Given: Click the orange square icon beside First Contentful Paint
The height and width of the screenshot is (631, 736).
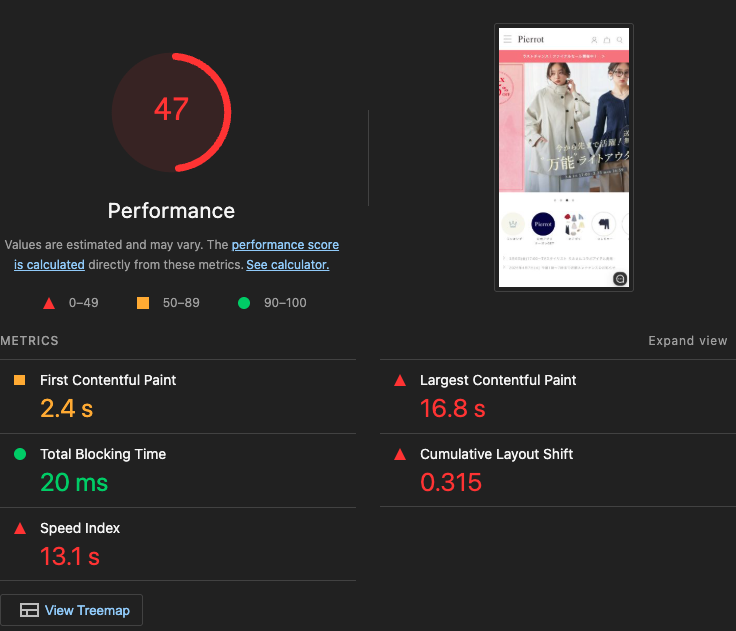Looking at the screenshot, I should click(19, 380).
